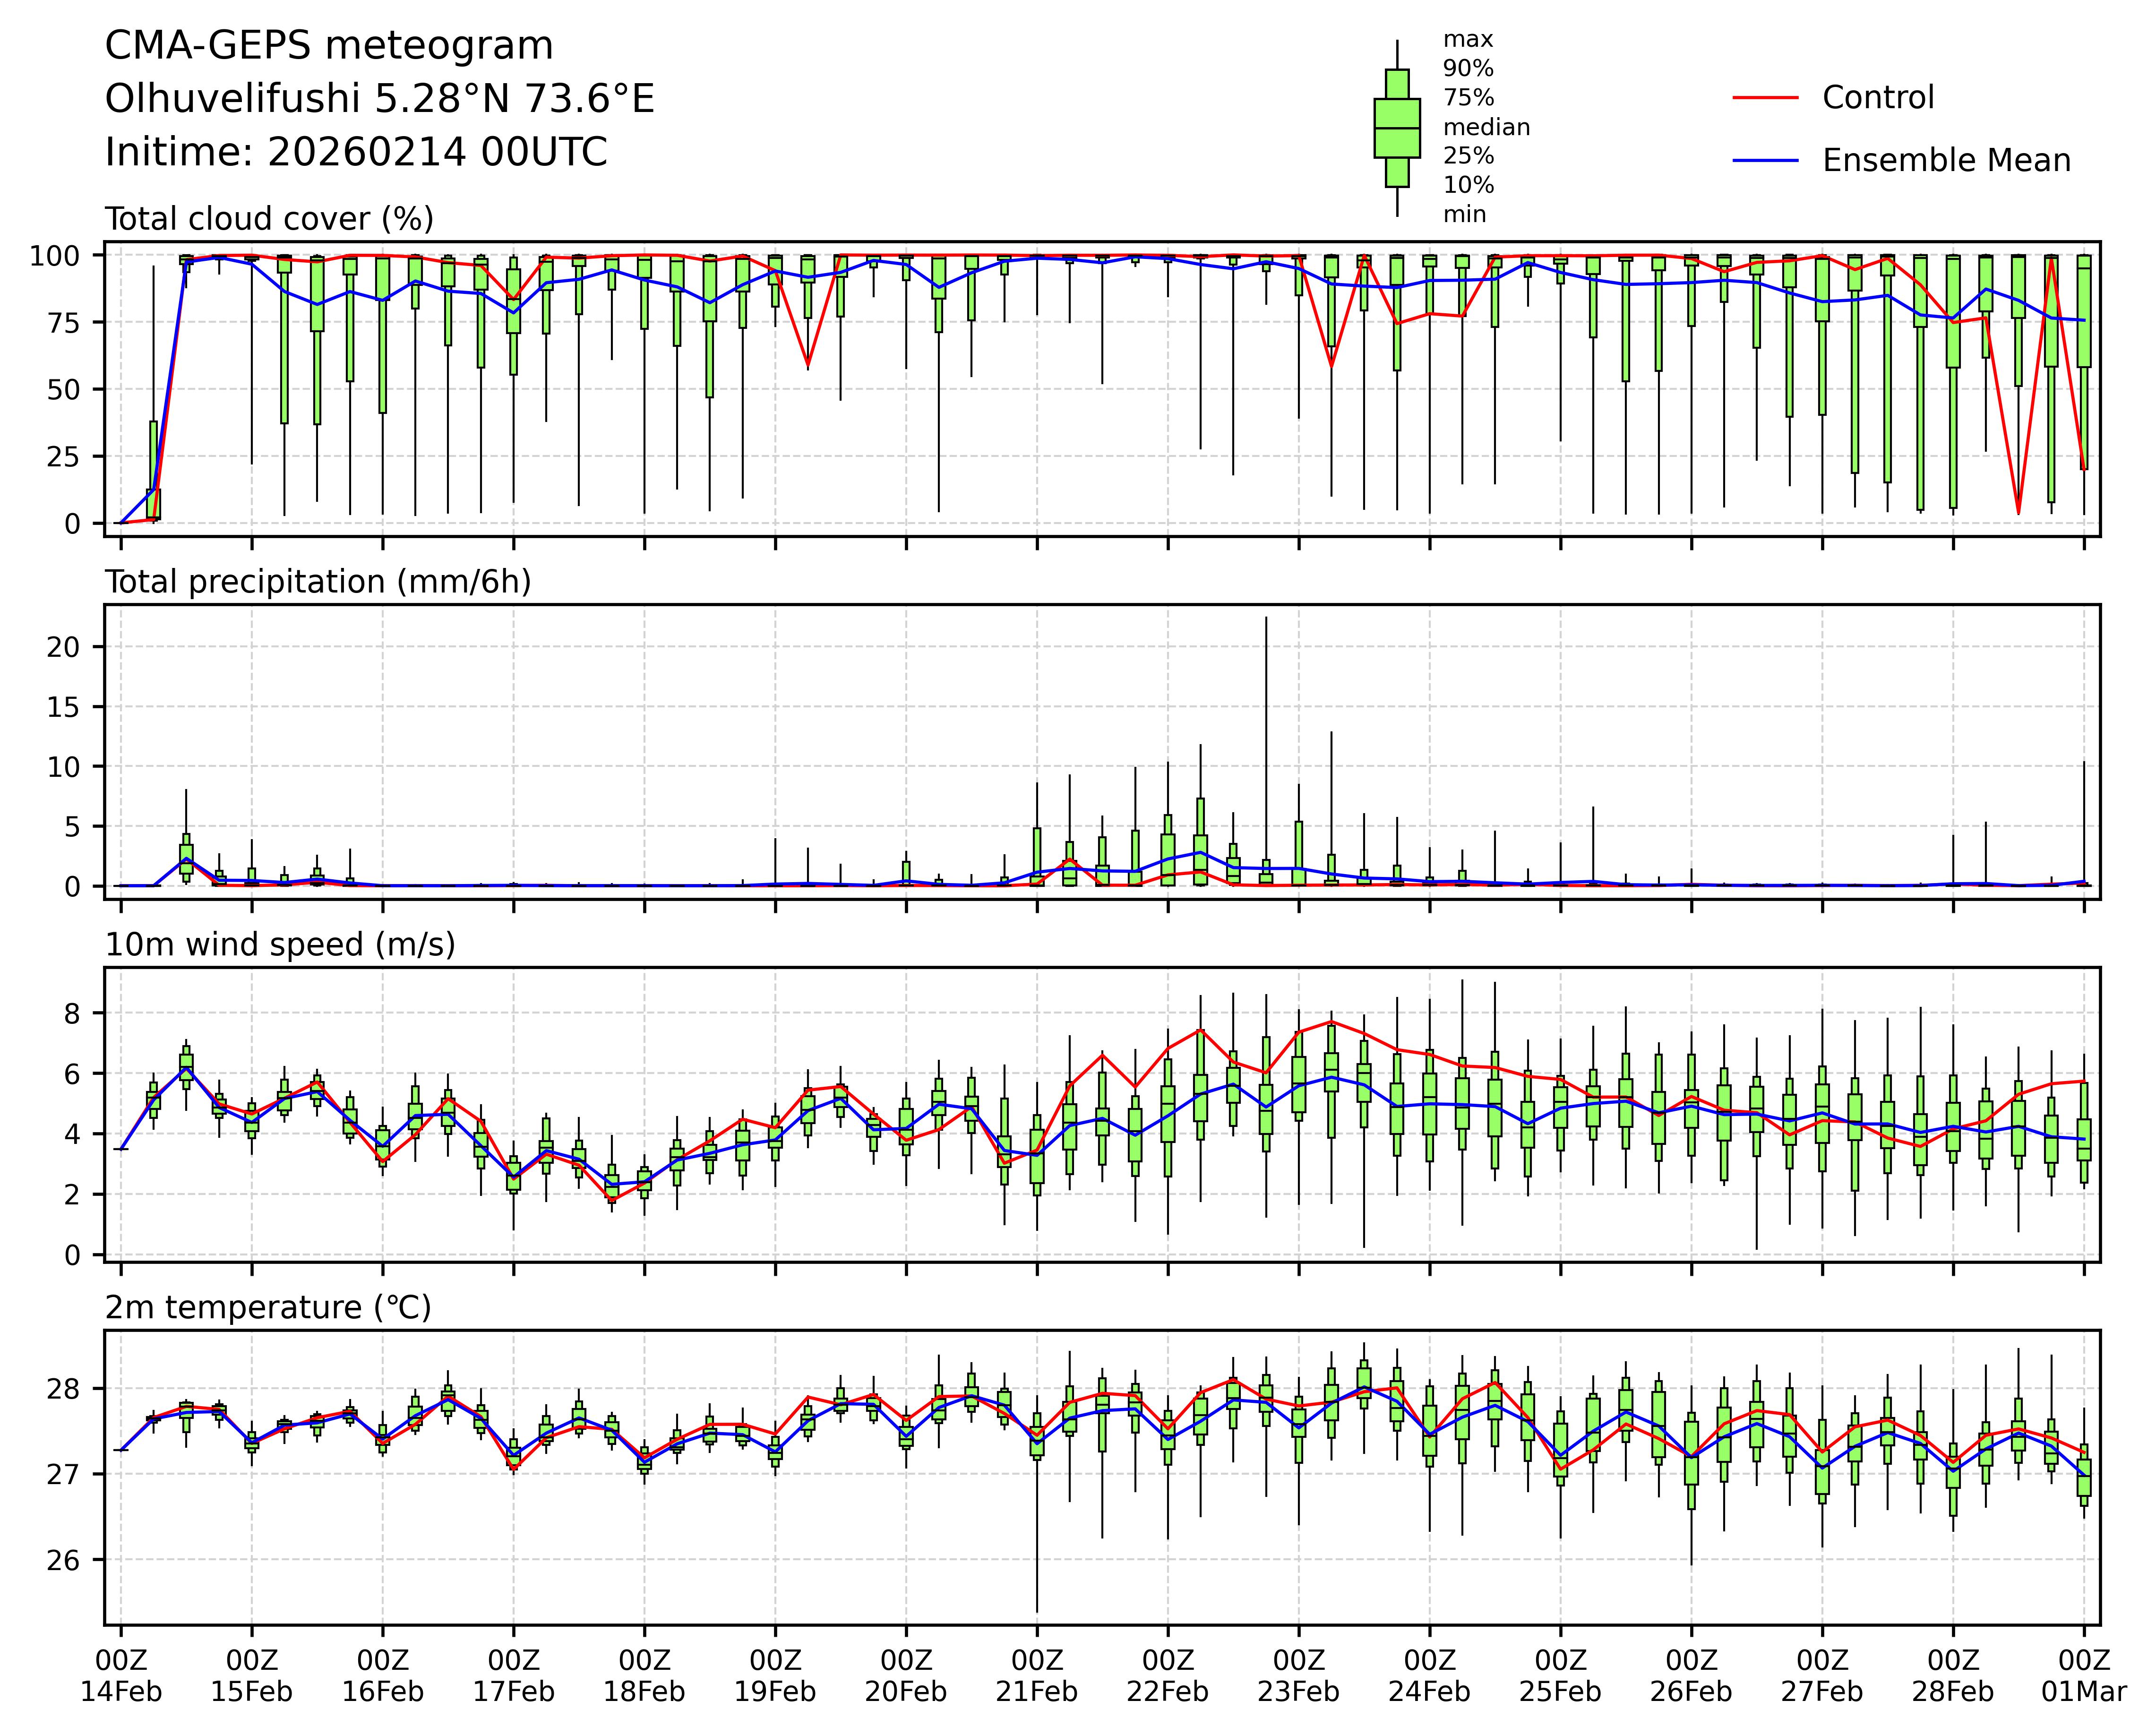Click the 2m temperature panel title
This screenshot has width=2156, height=1735.
(268, 1308)
